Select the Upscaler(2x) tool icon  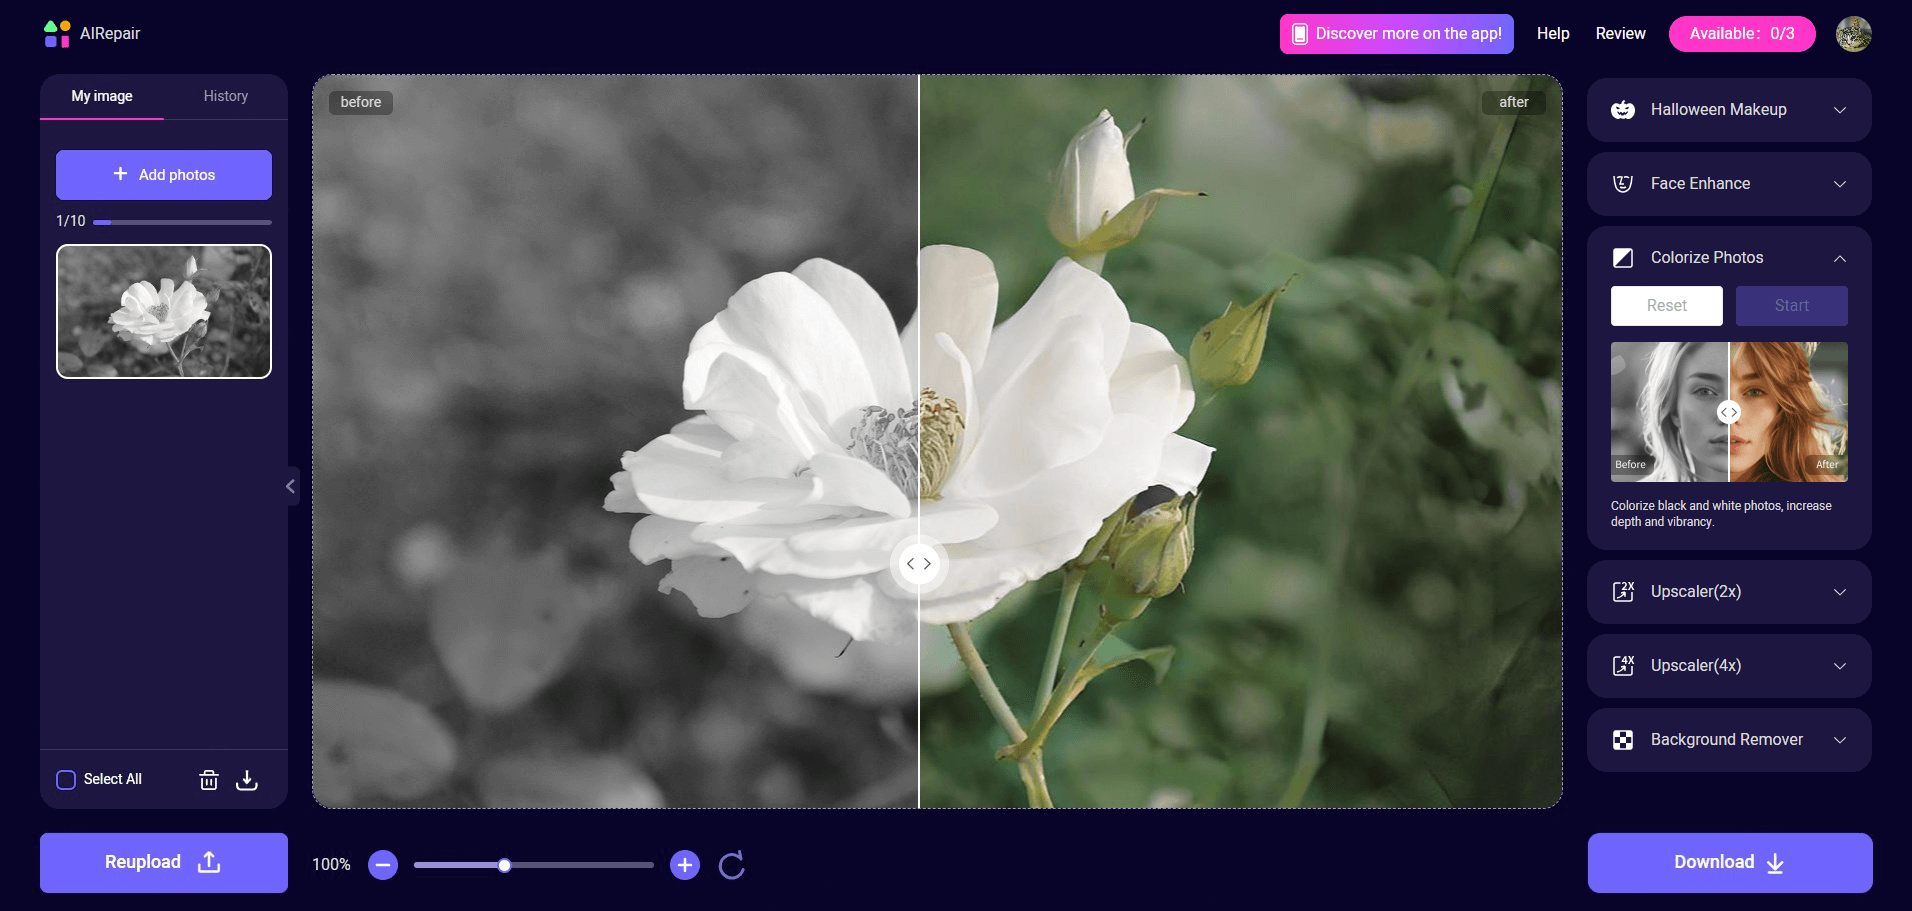click(1623, 591)
